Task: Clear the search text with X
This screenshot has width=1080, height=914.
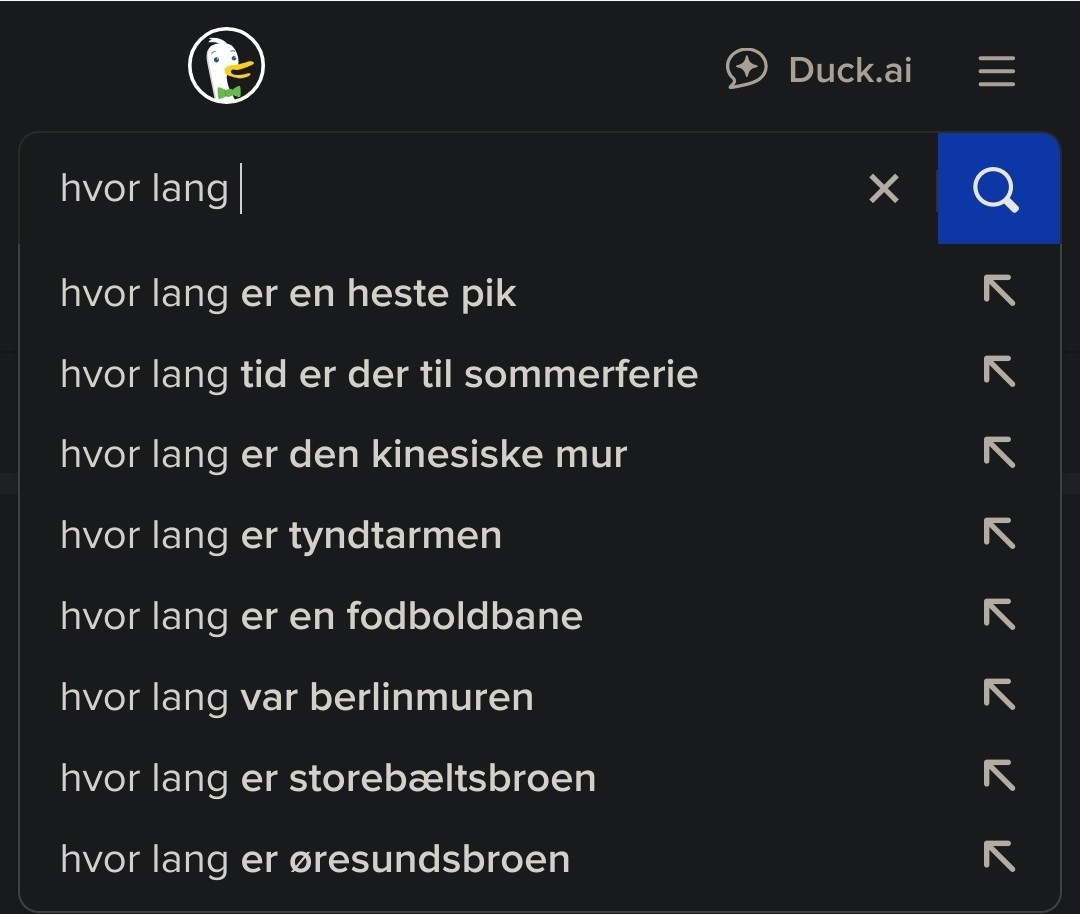Action: [x=884, y=188]
